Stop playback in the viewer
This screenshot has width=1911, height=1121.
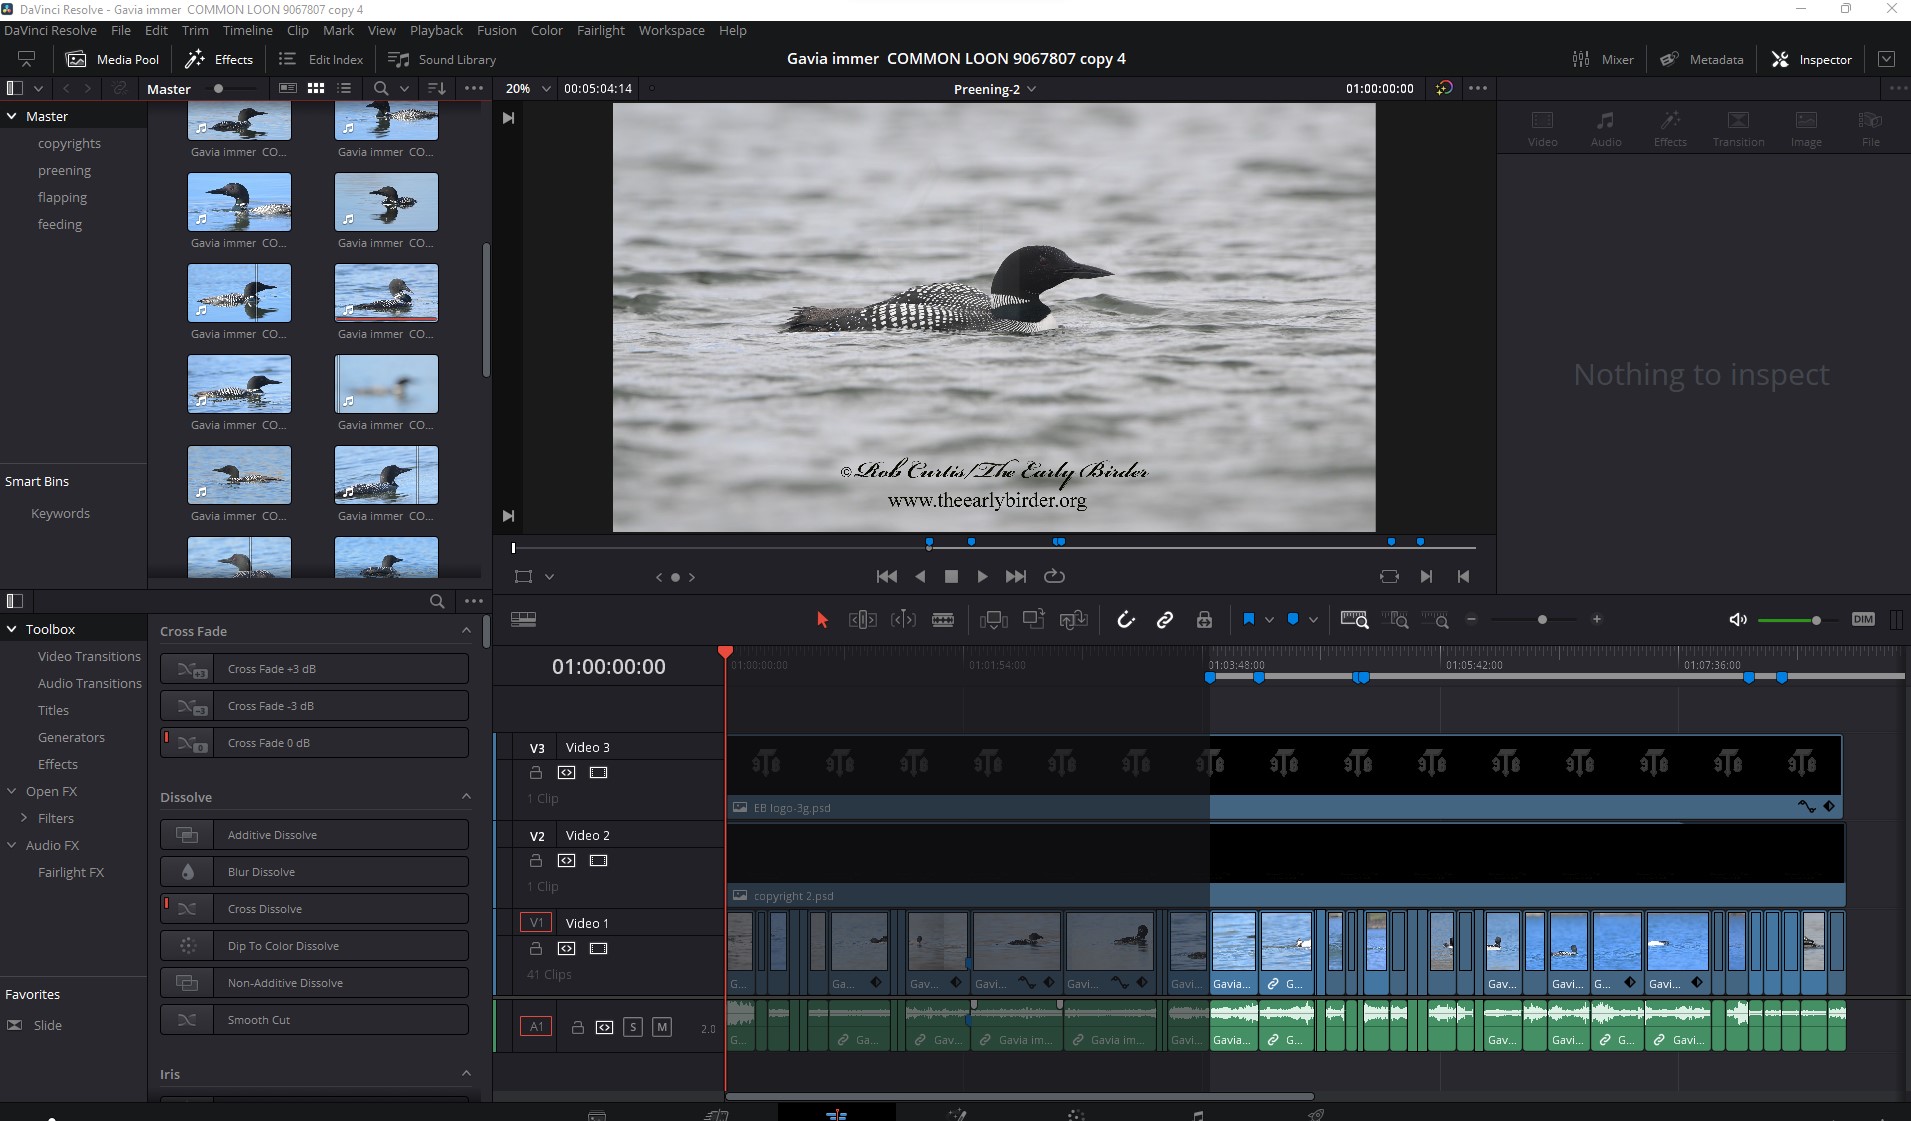coord(951,576)
